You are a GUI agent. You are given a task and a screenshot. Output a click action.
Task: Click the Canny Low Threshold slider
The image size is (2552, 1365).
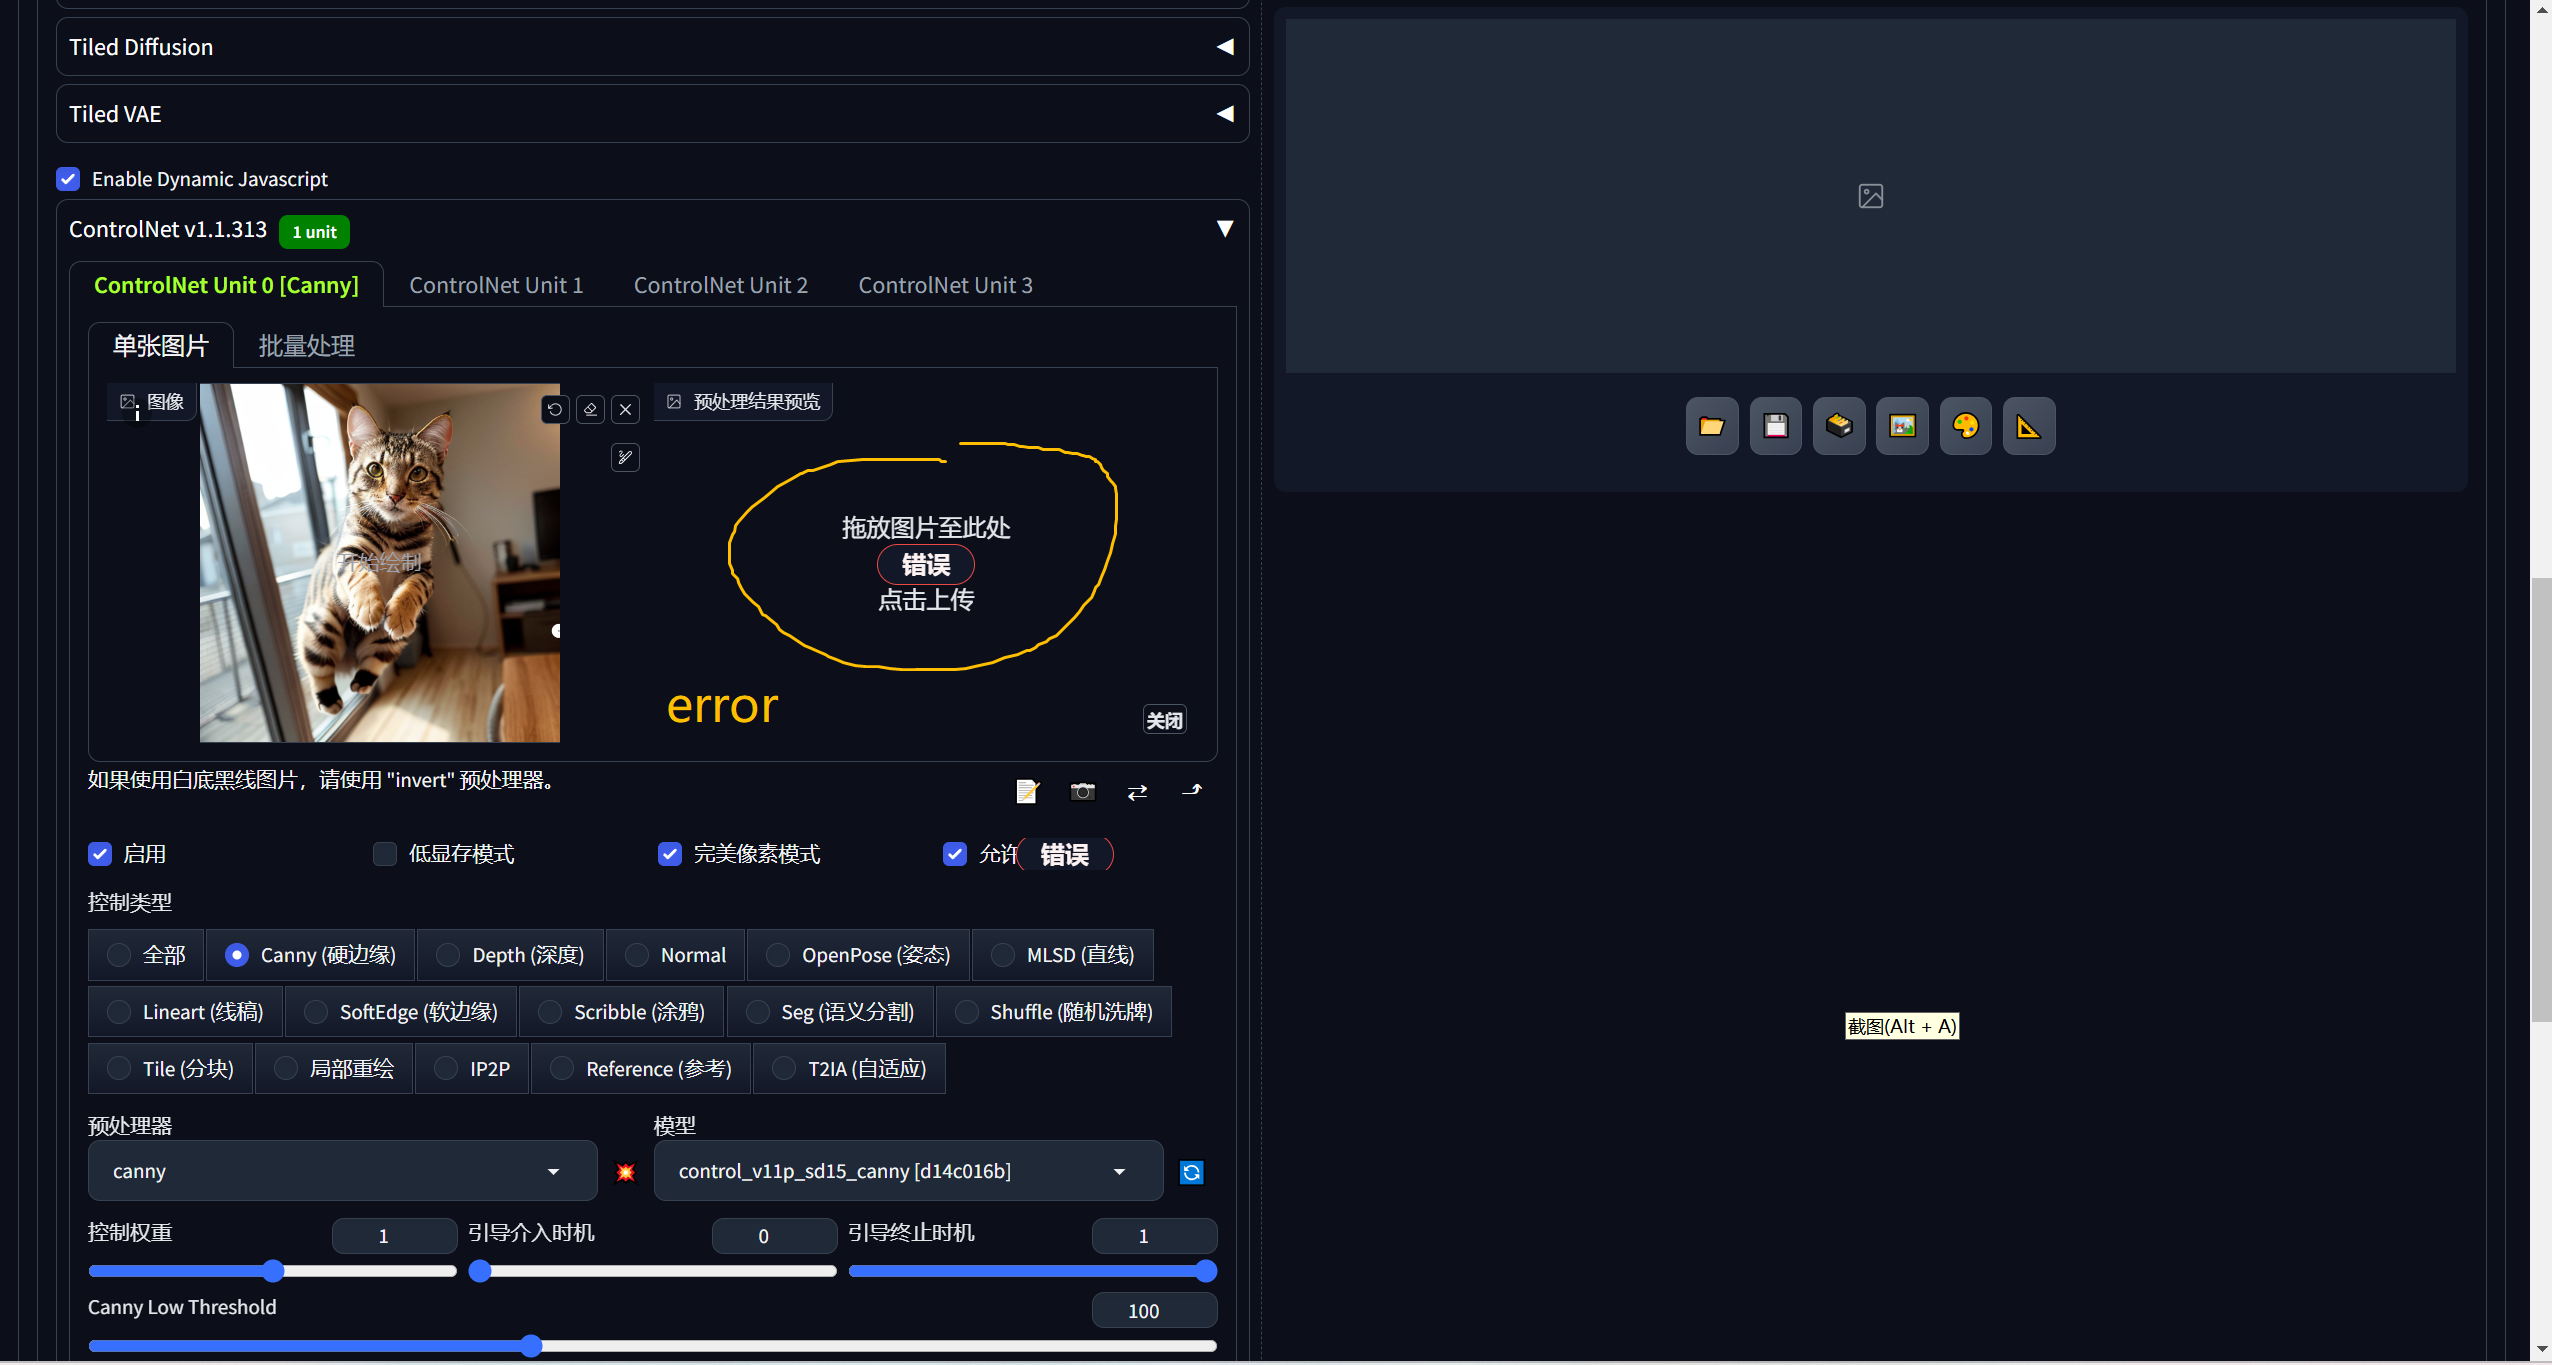[x=653, y=1346]
